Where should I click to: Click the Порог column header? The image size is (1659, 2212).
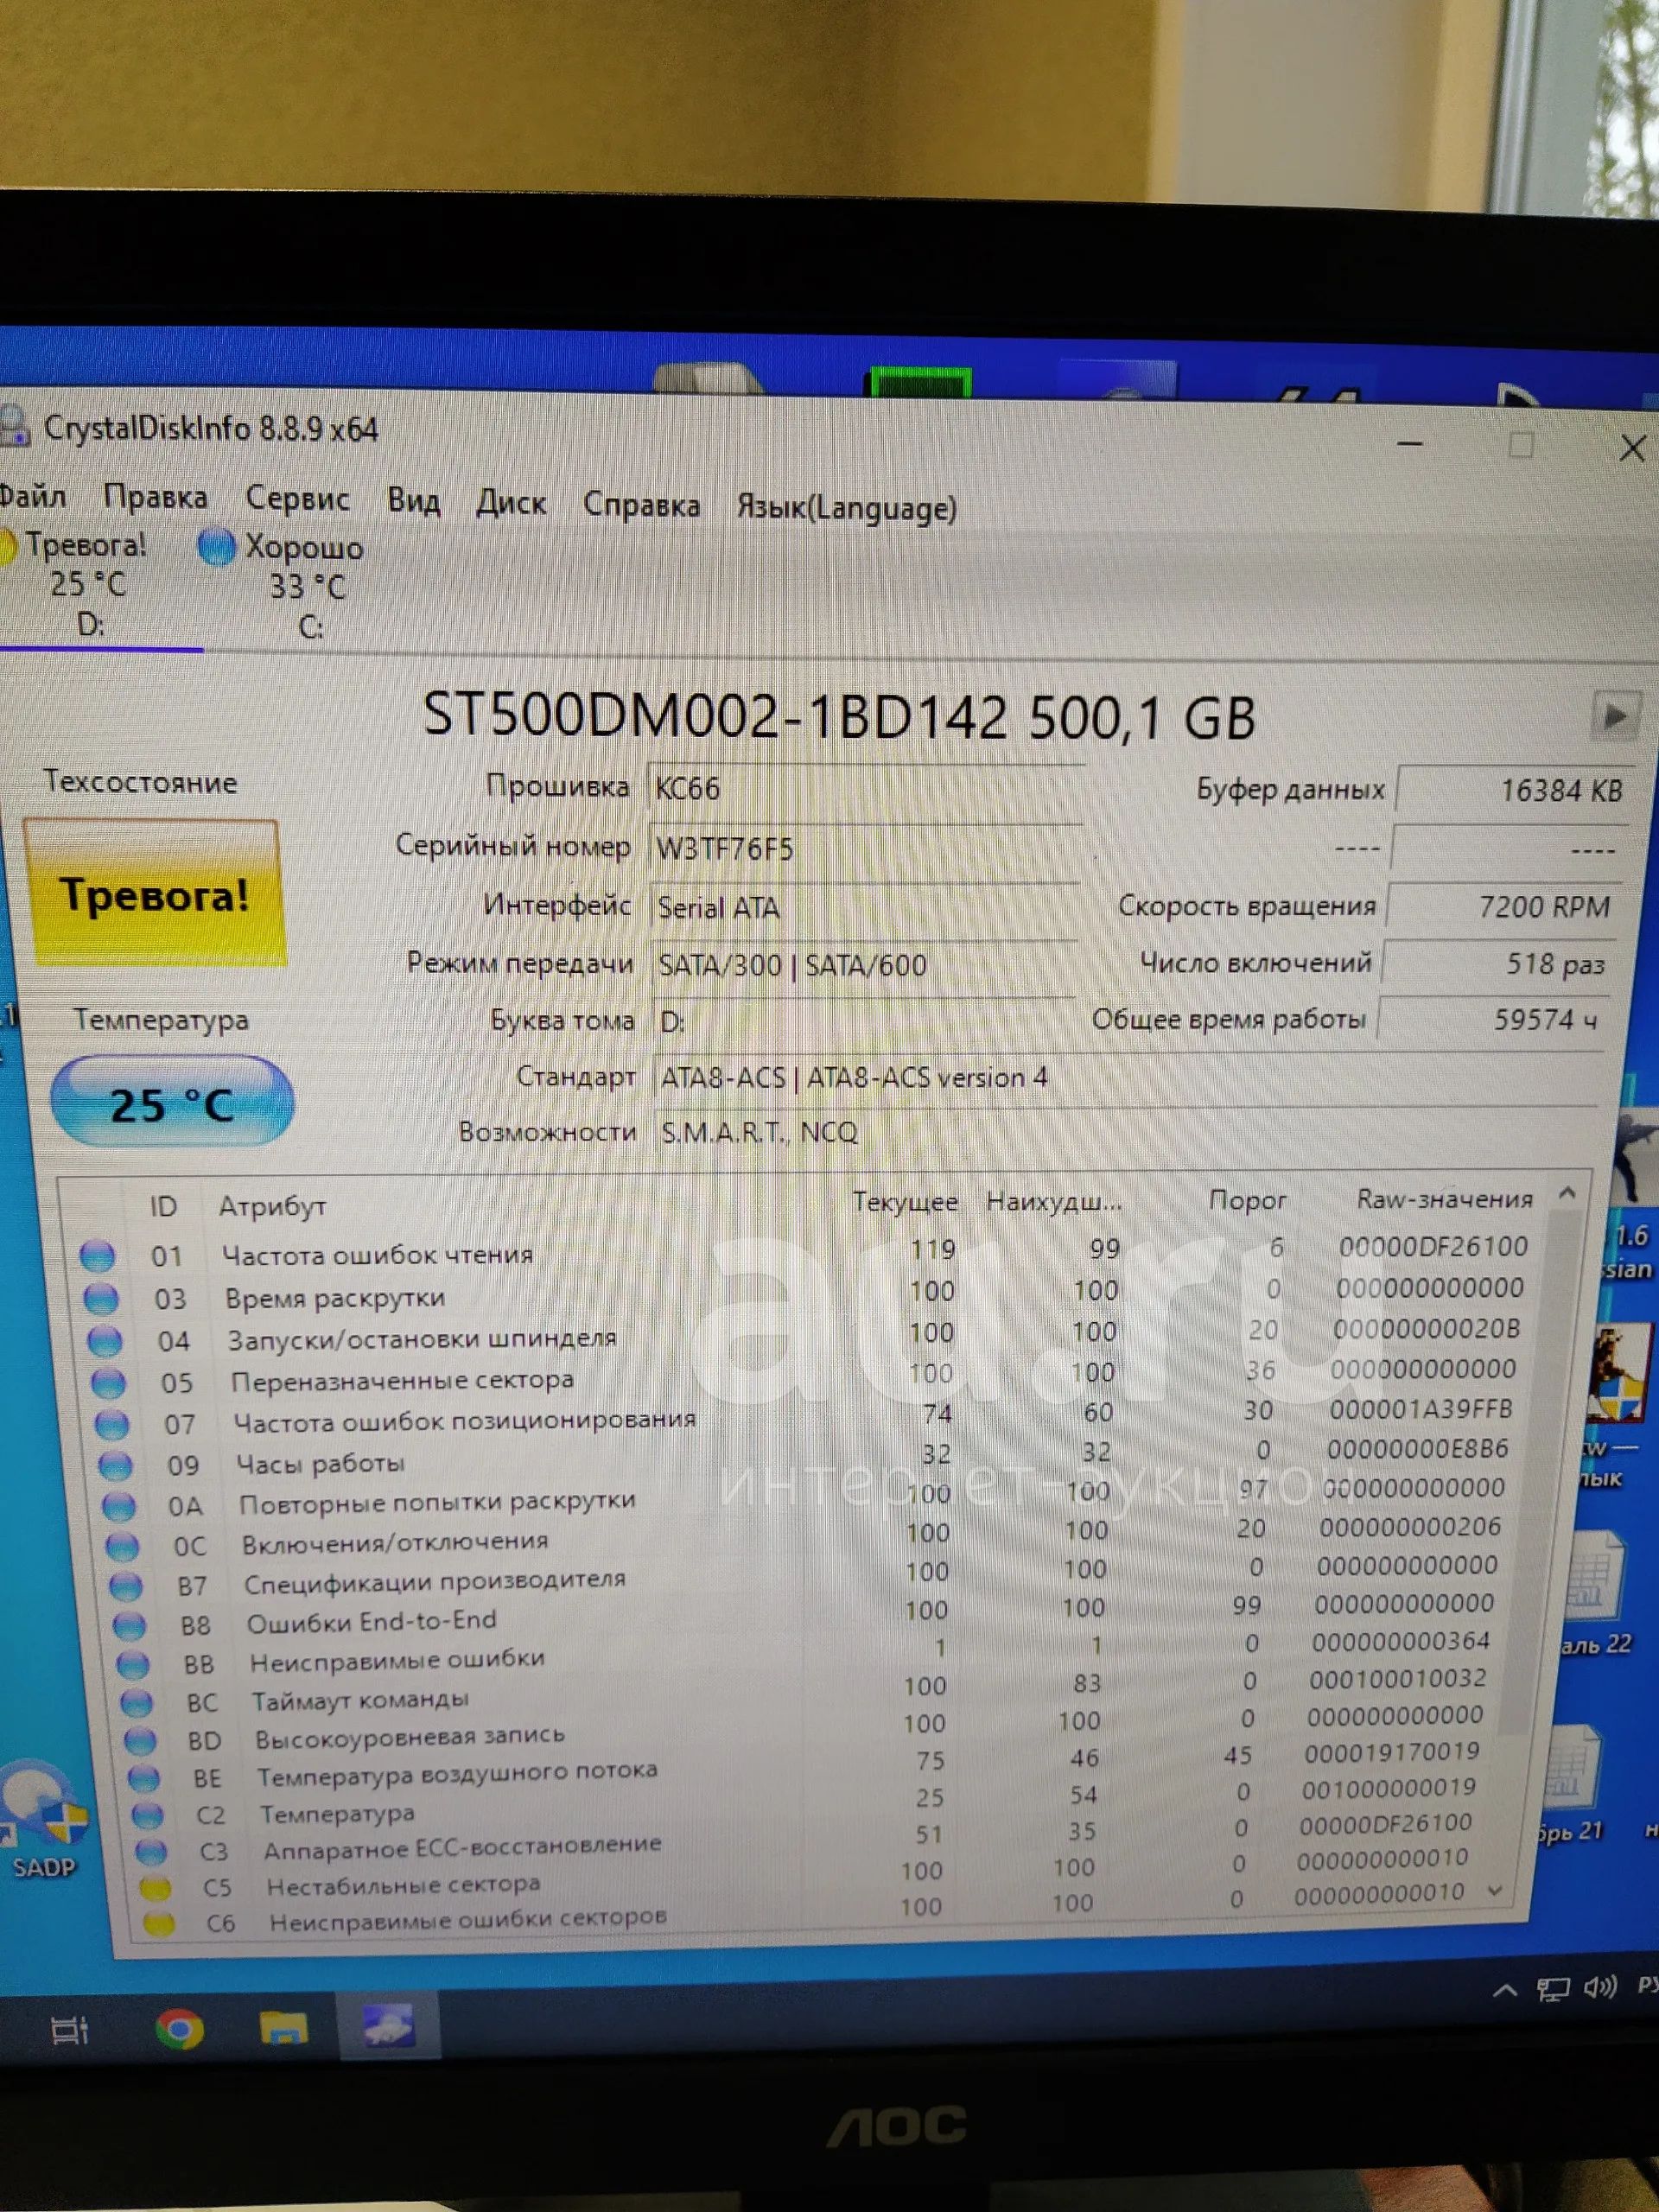point(1247,1200)
